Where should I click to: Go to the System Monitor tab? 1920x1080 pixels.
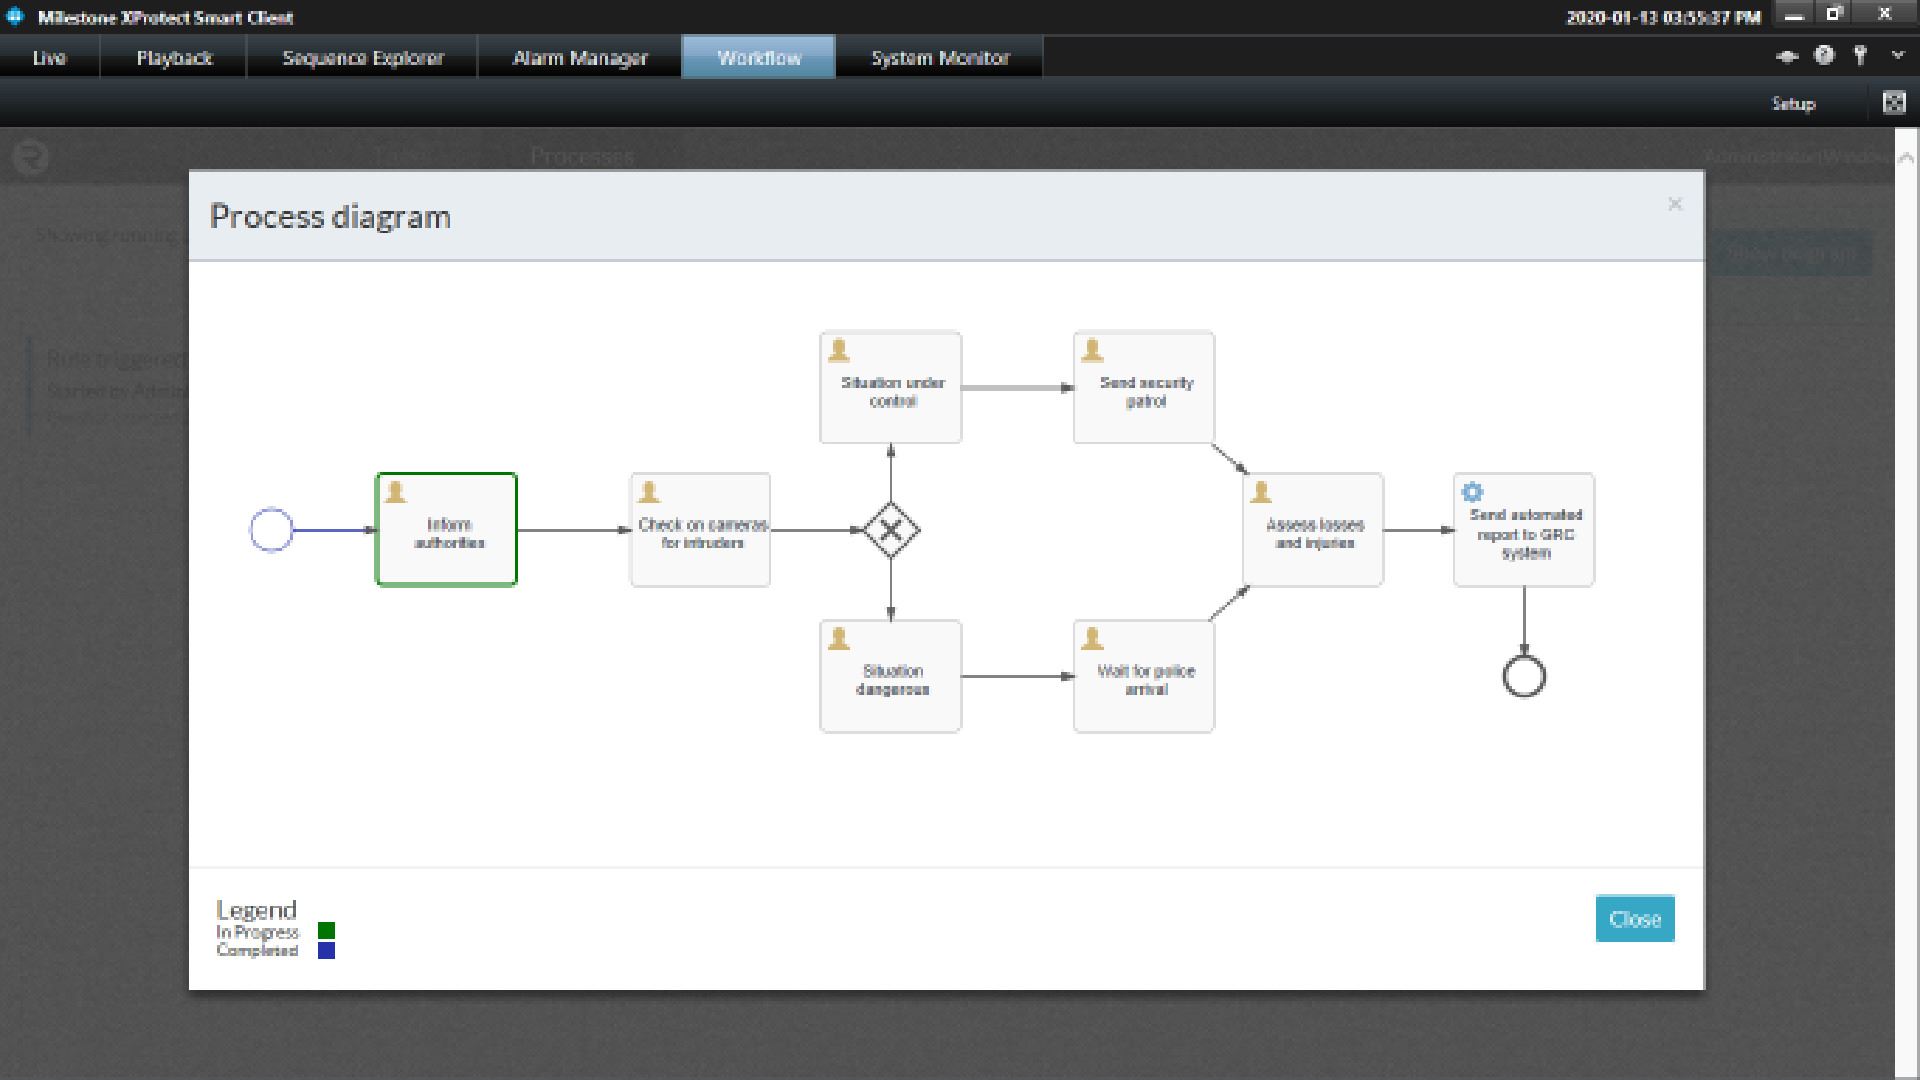coord(940,58)
